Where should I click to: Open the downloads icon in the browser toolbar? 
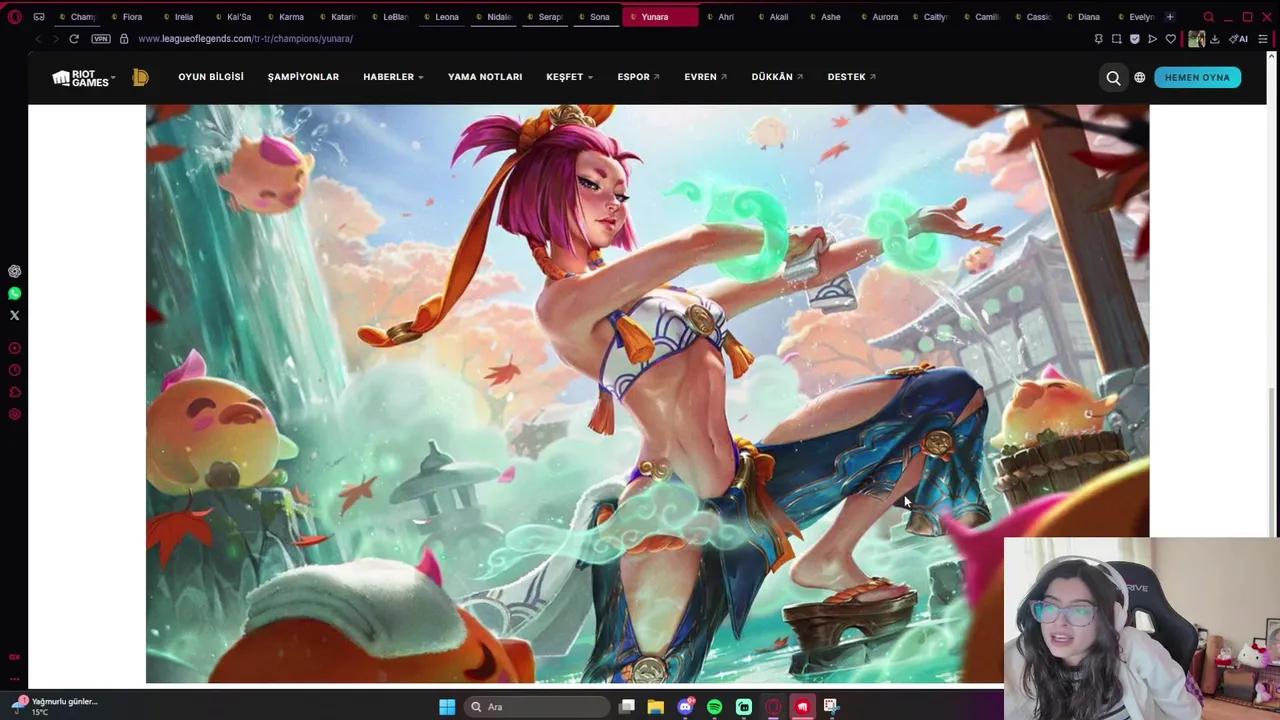click(1214, 38)
